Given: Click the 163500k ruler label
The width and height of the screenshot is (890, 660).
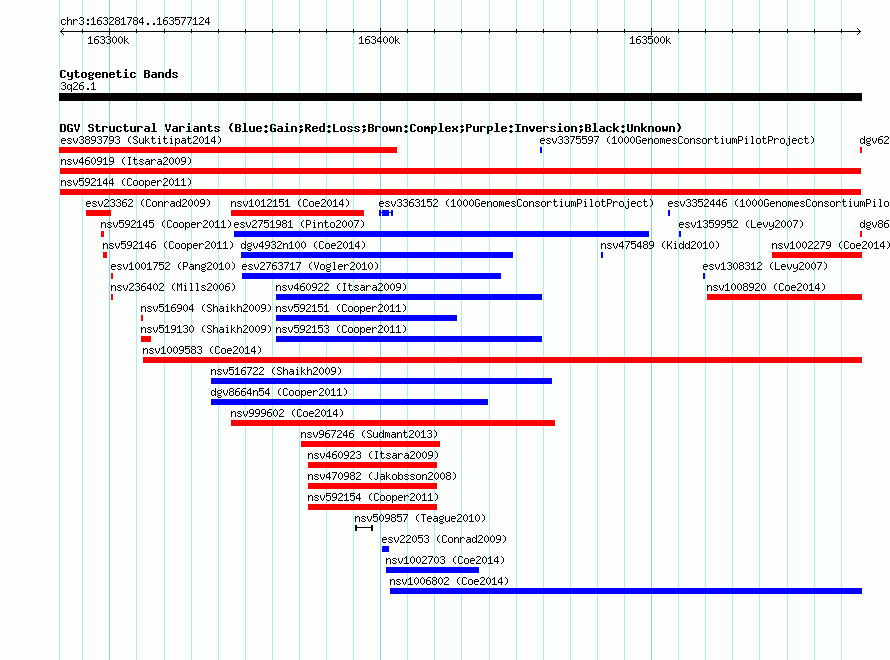Looking at the screenshot, I should (x=650, y=40).
